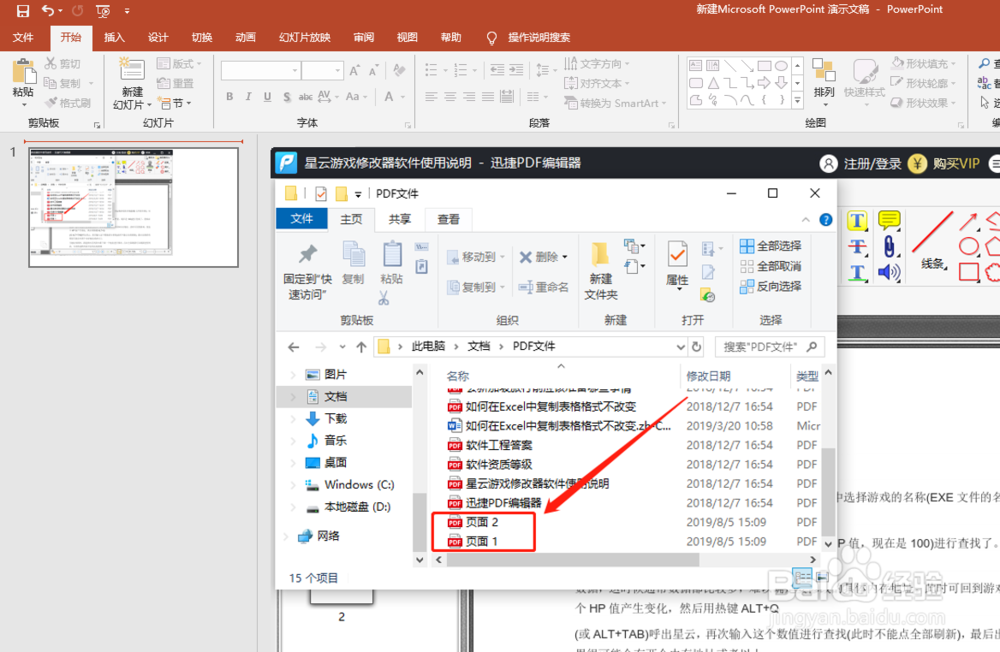Open Properties in the Explorer ribbon
1000x652 pixels.
coord(677,264)
